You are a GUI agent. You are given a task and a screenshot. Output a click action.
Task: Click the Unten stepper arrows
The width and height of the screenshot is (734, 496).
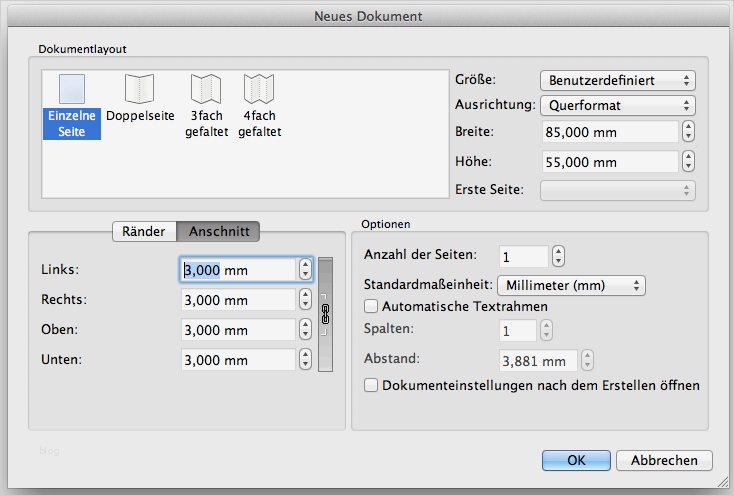[305, 360]
